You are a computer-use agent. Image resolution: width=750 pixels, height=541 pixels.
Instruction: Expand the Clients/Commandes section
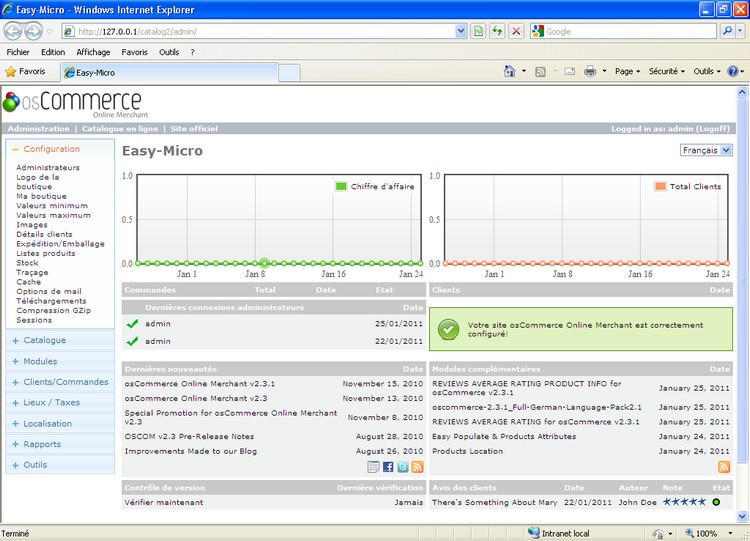point(60,382)
